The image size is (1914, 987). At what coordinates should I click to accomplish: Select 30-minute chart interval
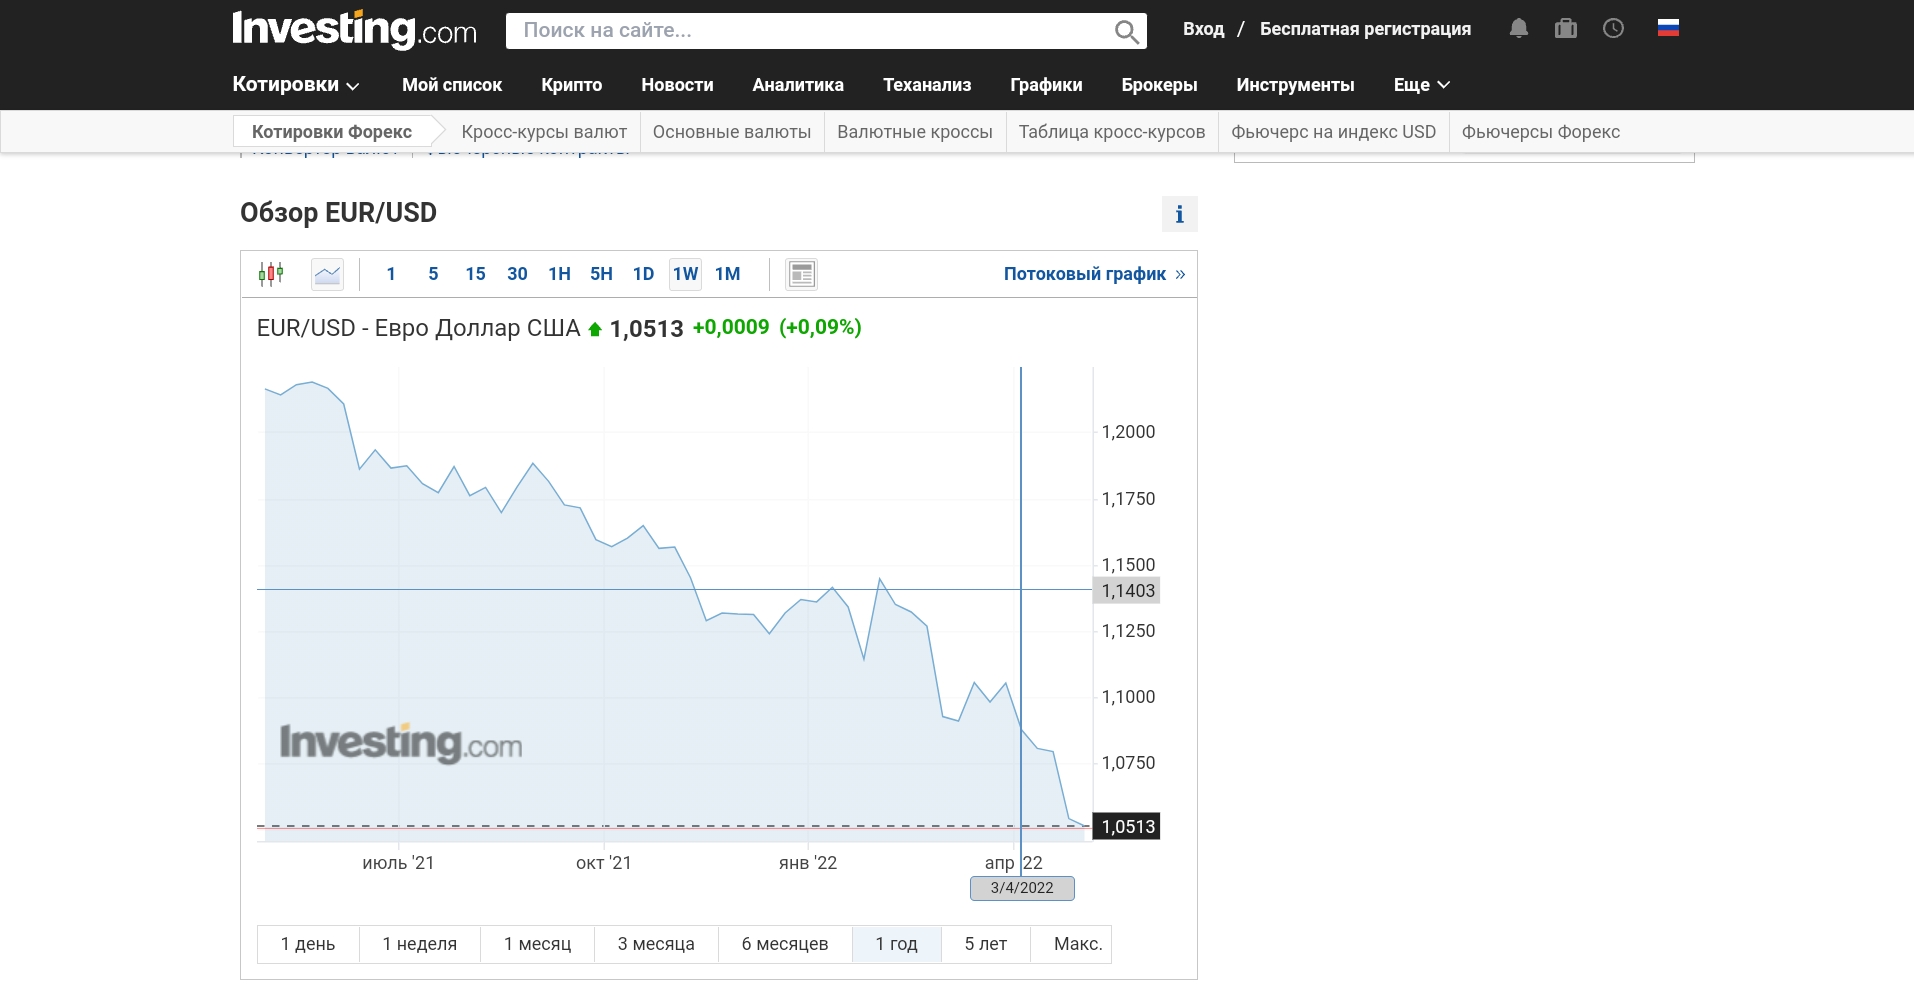click(x=517, y=274)
